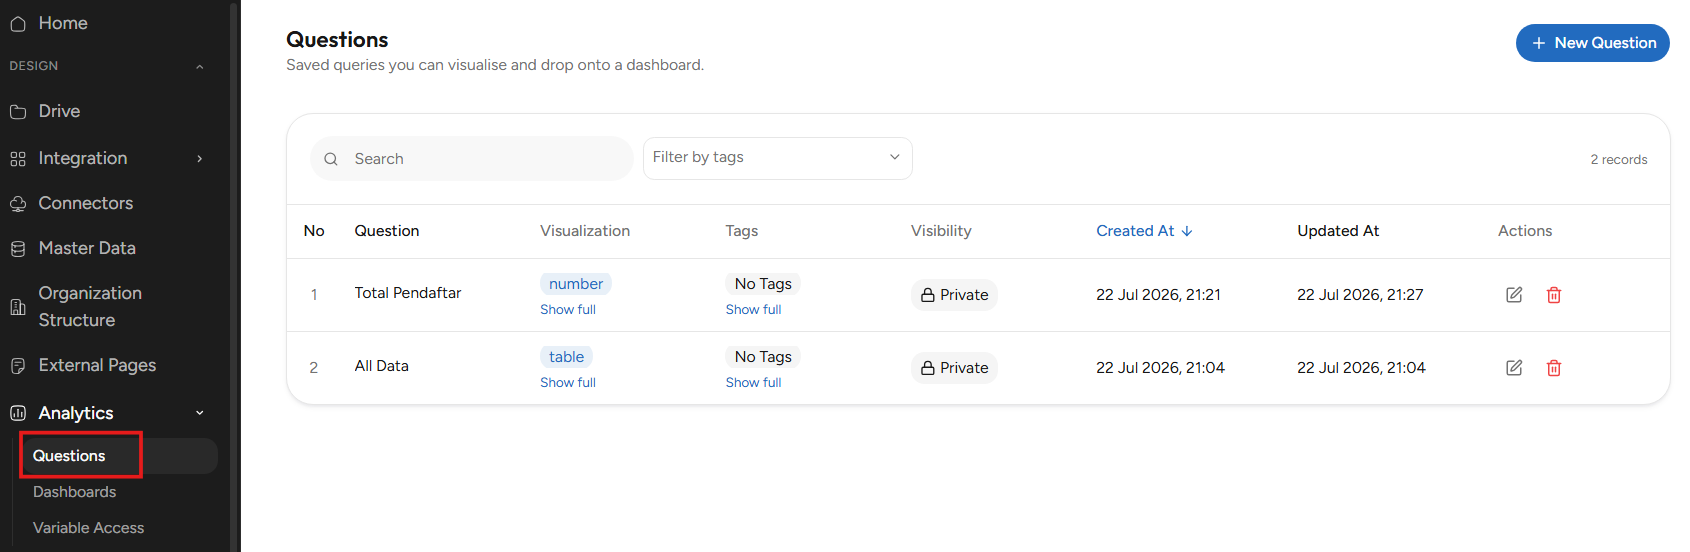Click the New Question button
Image resolution: width=1690 pixels, height=552 pixels.
[x=1592, y=43]
